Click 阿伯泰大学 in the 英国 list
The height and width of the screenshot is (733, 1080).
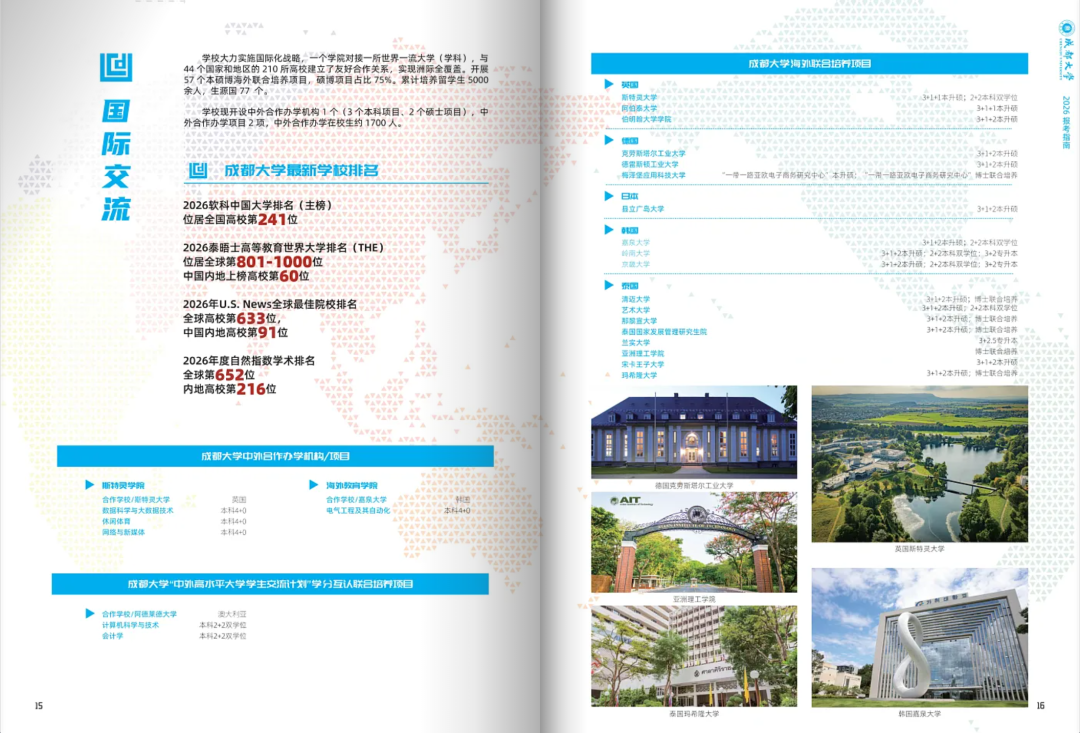(639, 108)
